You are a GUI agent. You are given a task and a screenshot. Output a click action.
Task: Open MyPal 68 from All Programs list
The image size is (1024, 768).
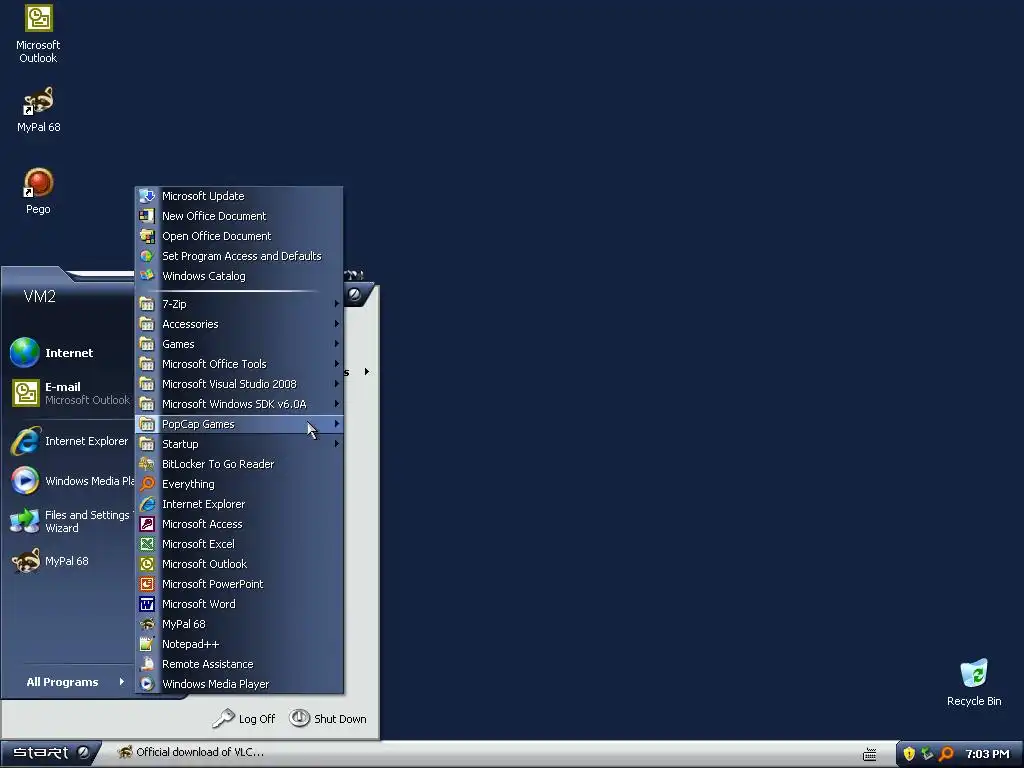click(x=238, y=624)
